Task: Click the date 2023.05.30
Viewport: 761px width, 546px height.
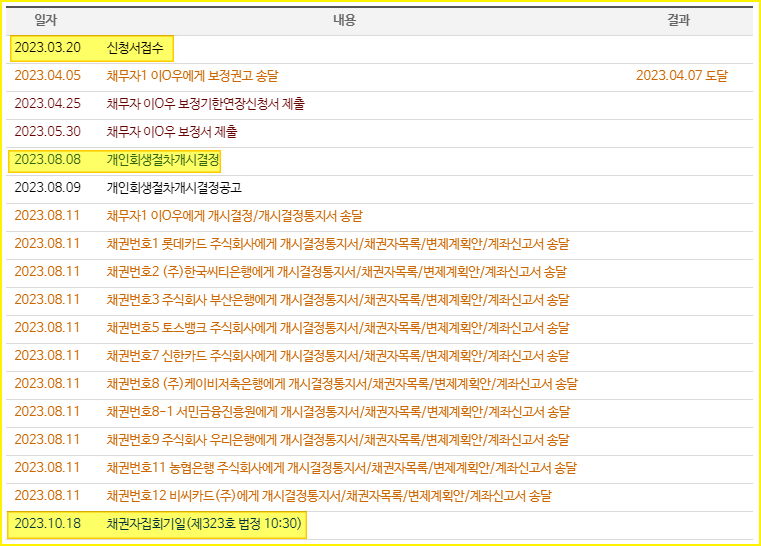Action: point(48,132)
